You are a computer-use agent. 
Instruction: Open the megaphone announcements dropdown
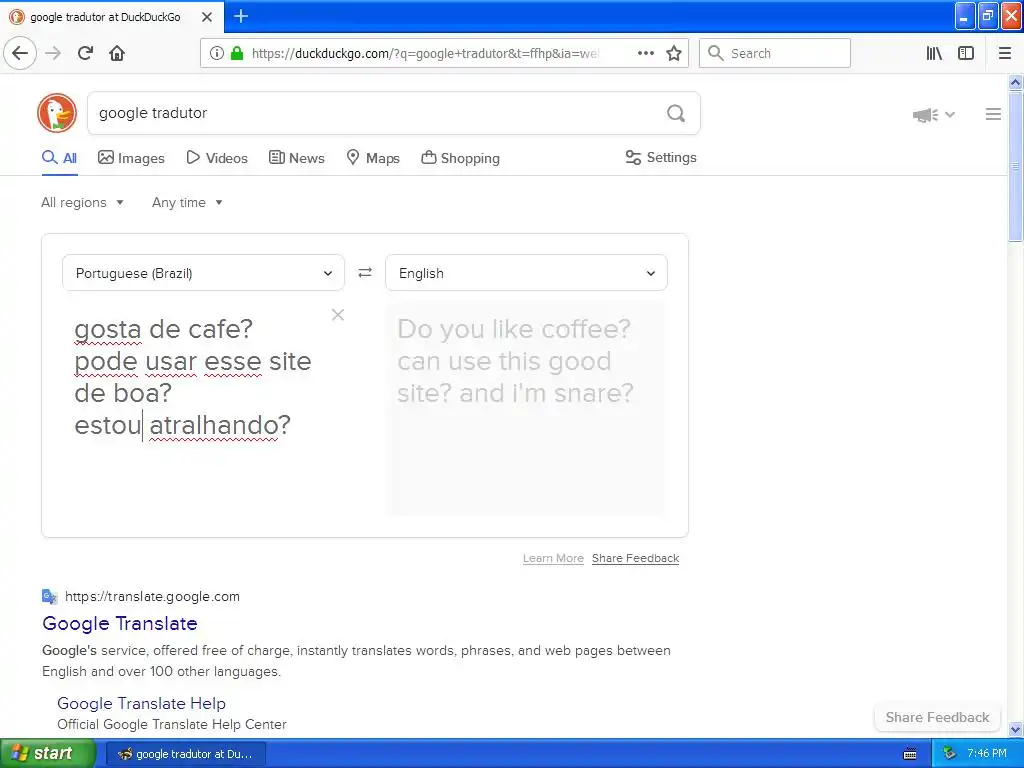(x=934, y=115)
